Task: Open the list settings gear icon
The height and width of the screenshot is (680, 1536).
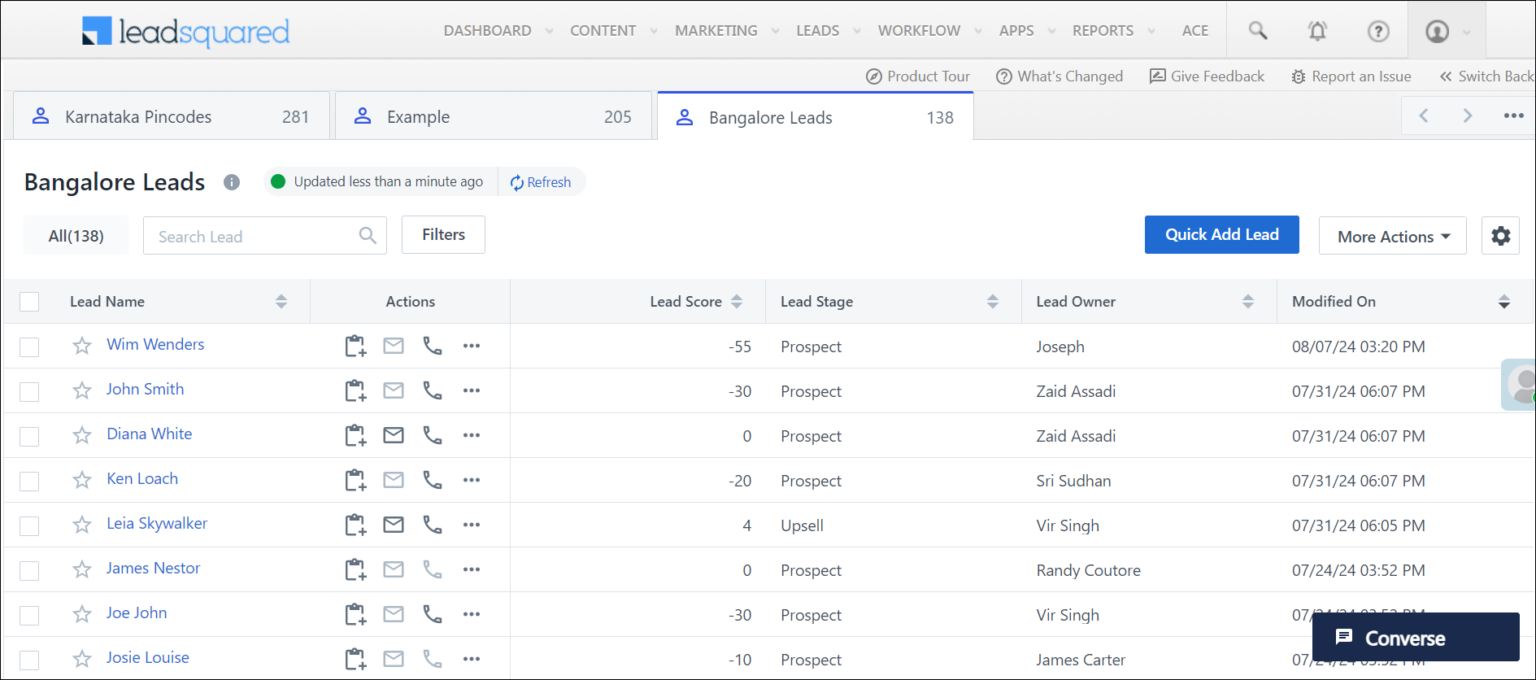Action: [1500, 235]
